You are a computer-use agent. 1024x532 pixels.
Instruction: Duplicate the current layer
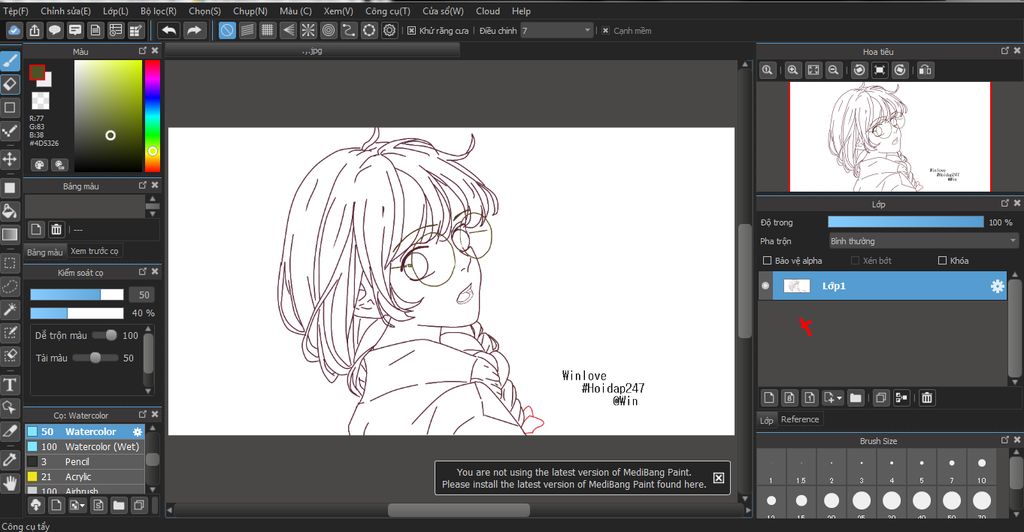(x=881, y=398)
